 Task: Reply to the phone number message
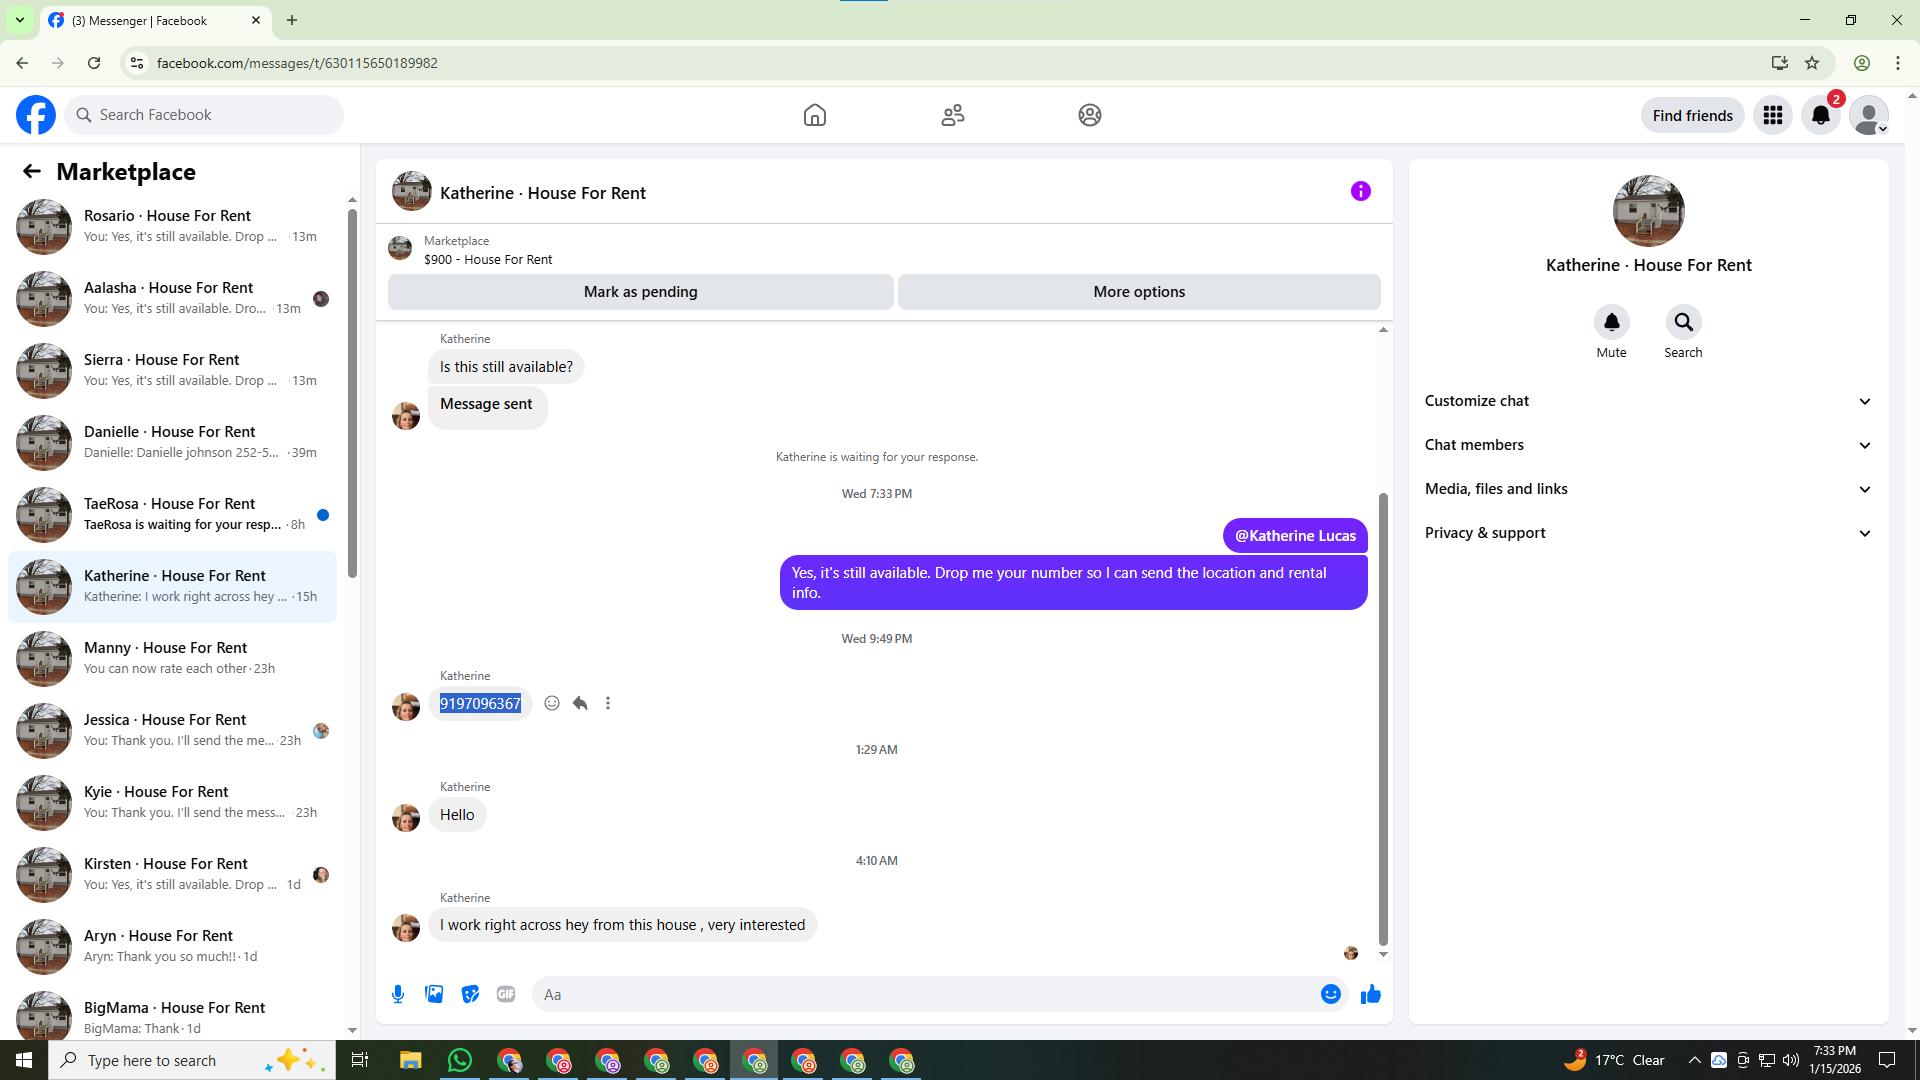(580, 703)
